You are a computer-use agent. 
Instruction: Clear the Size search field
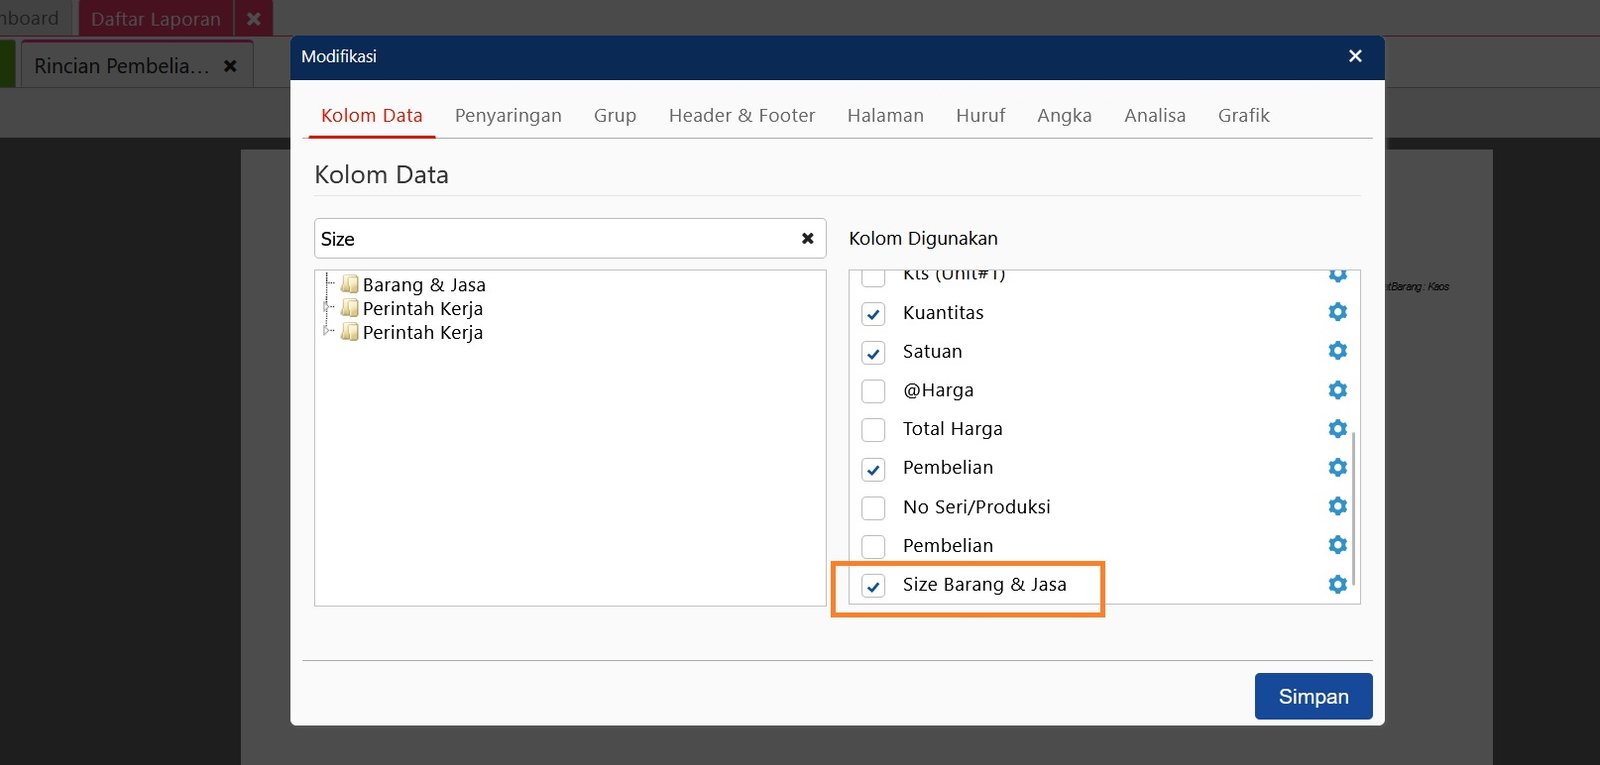tap(807, 239)
